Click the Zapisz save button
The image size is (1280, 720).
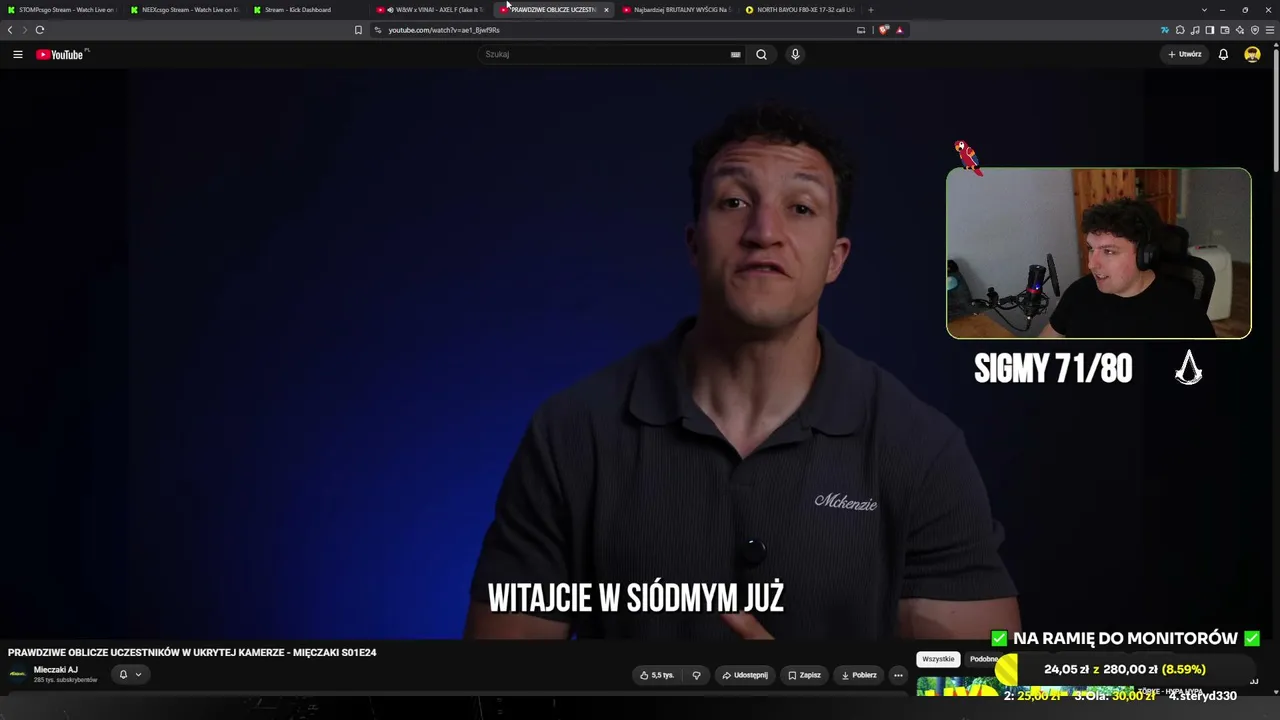(x=804, y=675)
